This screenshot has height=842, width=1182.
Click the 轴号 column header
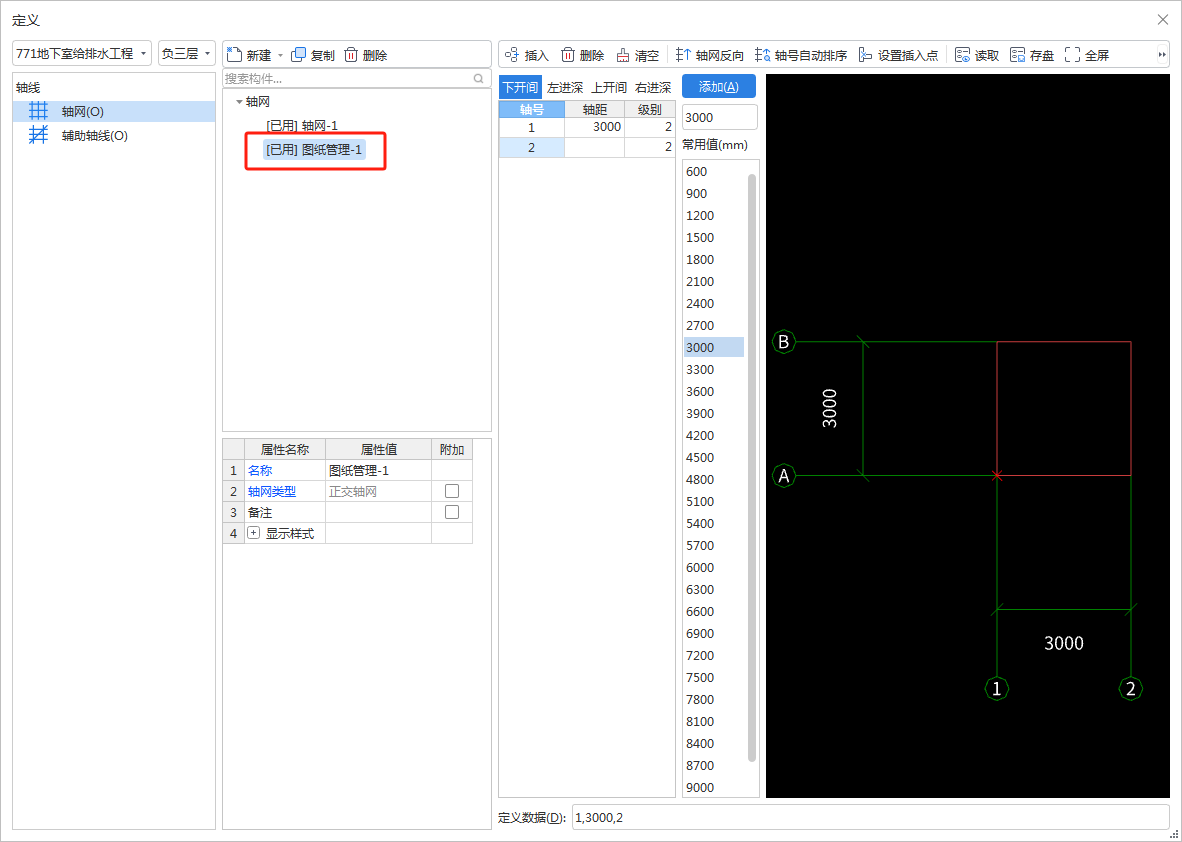click(531, 109)
